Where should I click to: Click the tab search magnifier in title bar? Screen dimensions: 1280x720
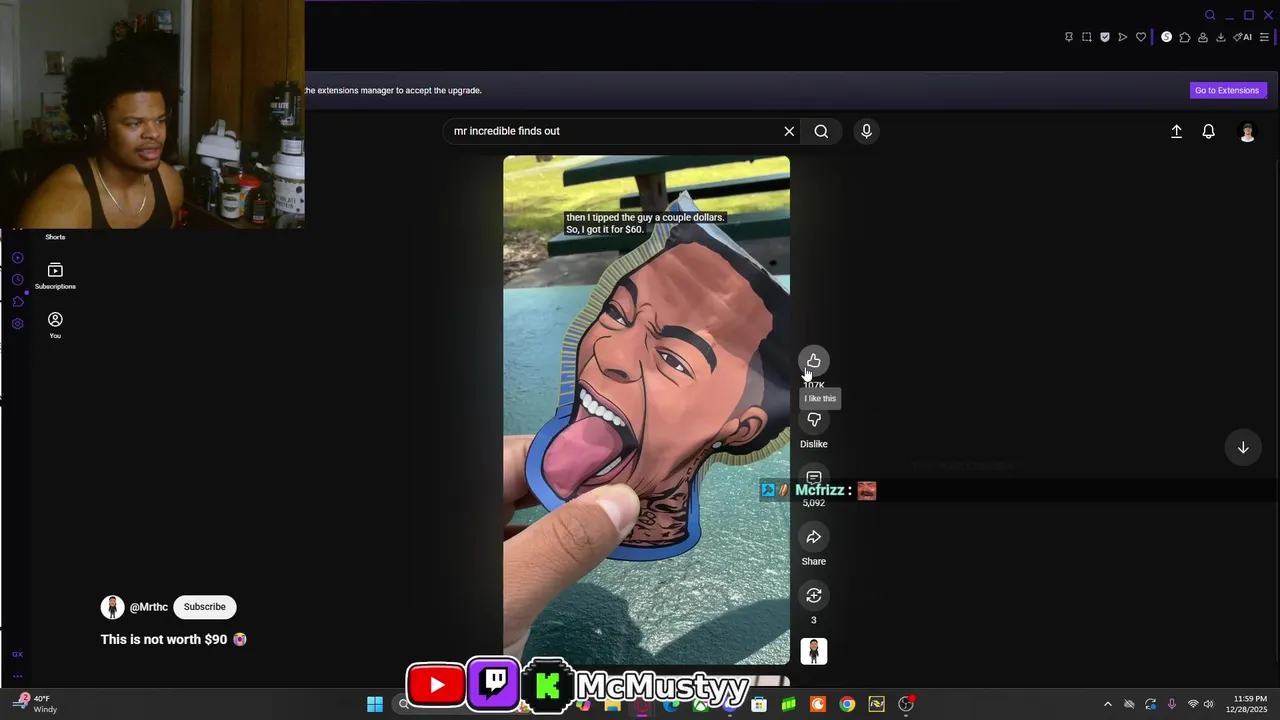coord(1210,15)
